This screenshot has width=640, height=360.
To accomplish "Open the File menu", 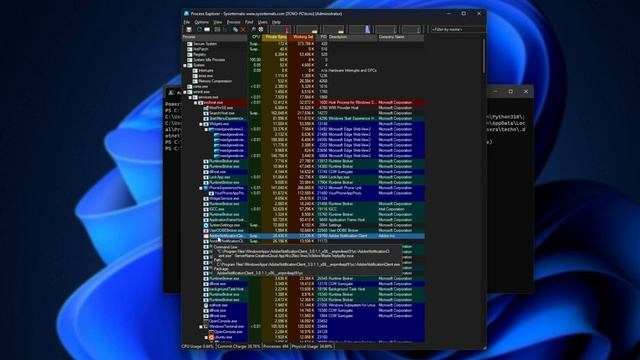I will (187, 22).
